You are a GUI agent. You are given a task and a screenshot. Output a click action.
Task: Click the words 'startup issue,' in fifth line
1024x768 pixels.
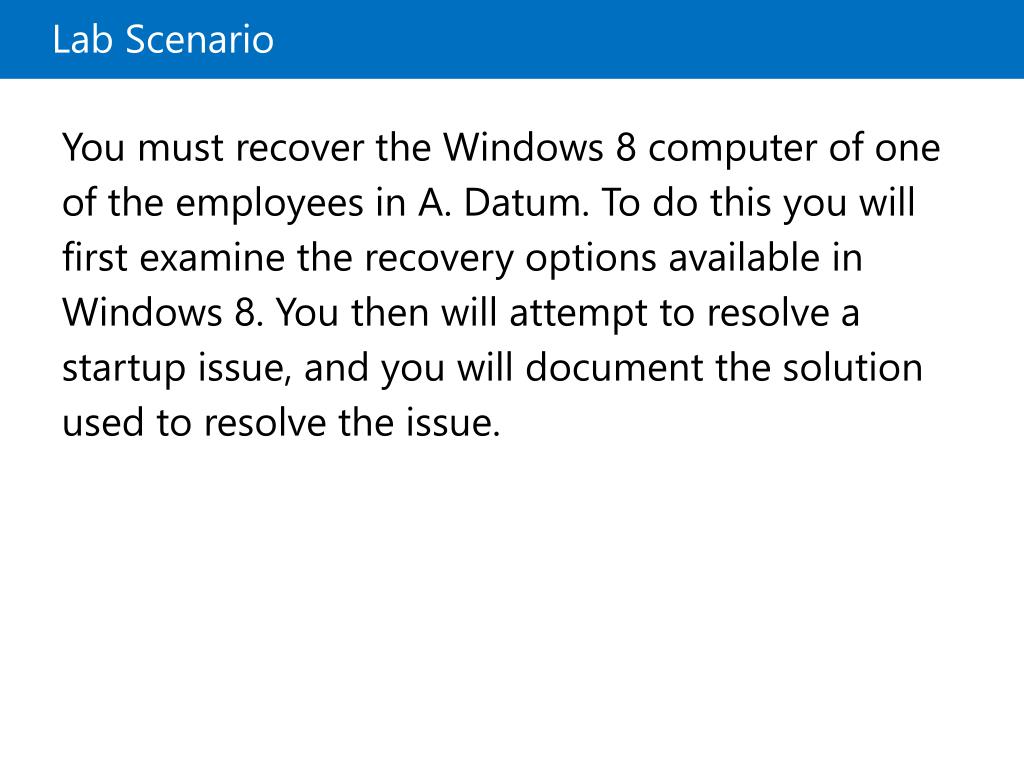pyautogui.click(x=176, y=369)
